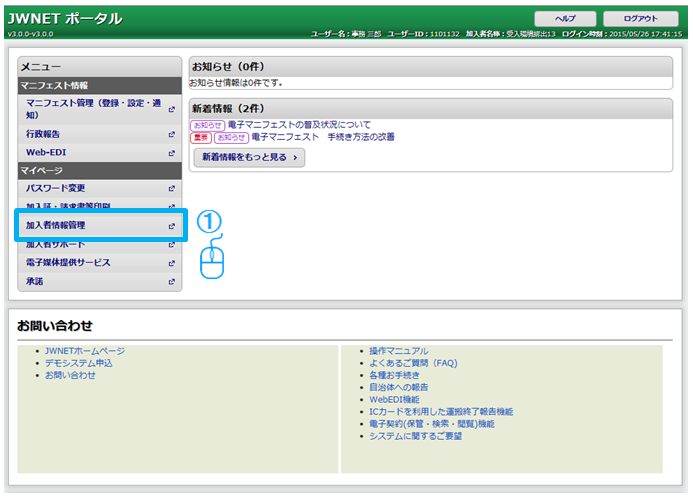The width and height of the screenshot is (693, 496).
Task: Click the お知らせ（0件）panel header
Action: [x=431, y=67]
